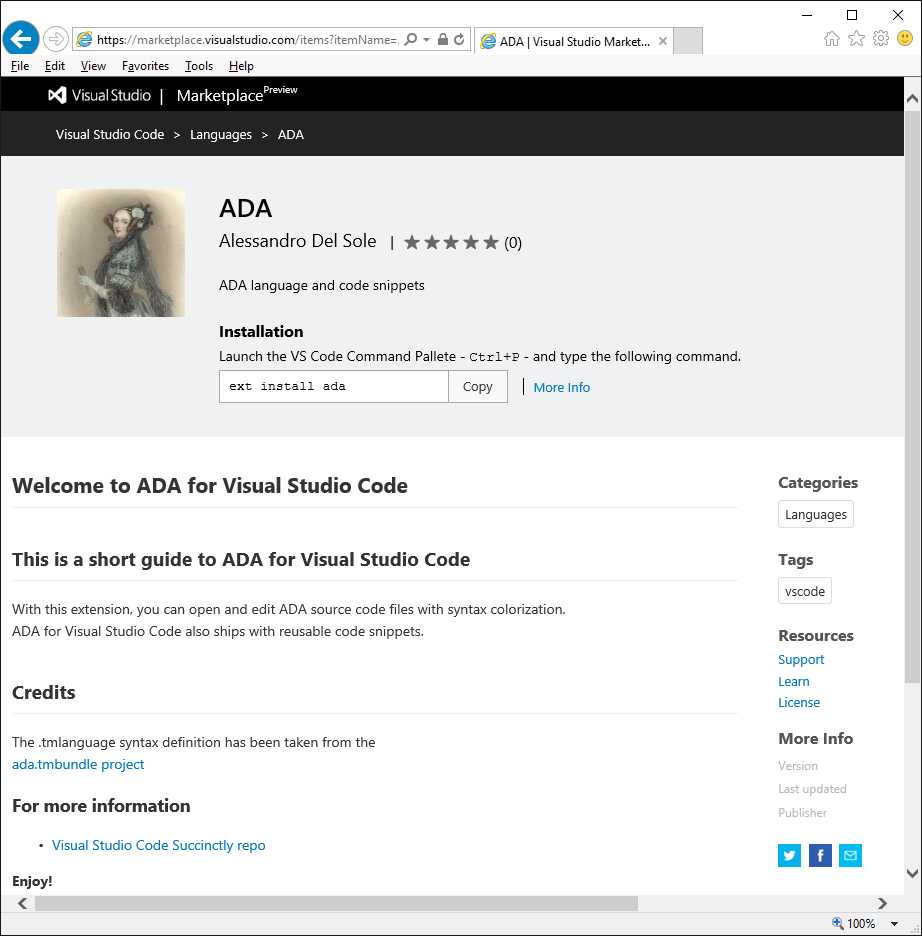Open favorites with the star icon
The image size is (922, 936).
(x=856, y=38)
